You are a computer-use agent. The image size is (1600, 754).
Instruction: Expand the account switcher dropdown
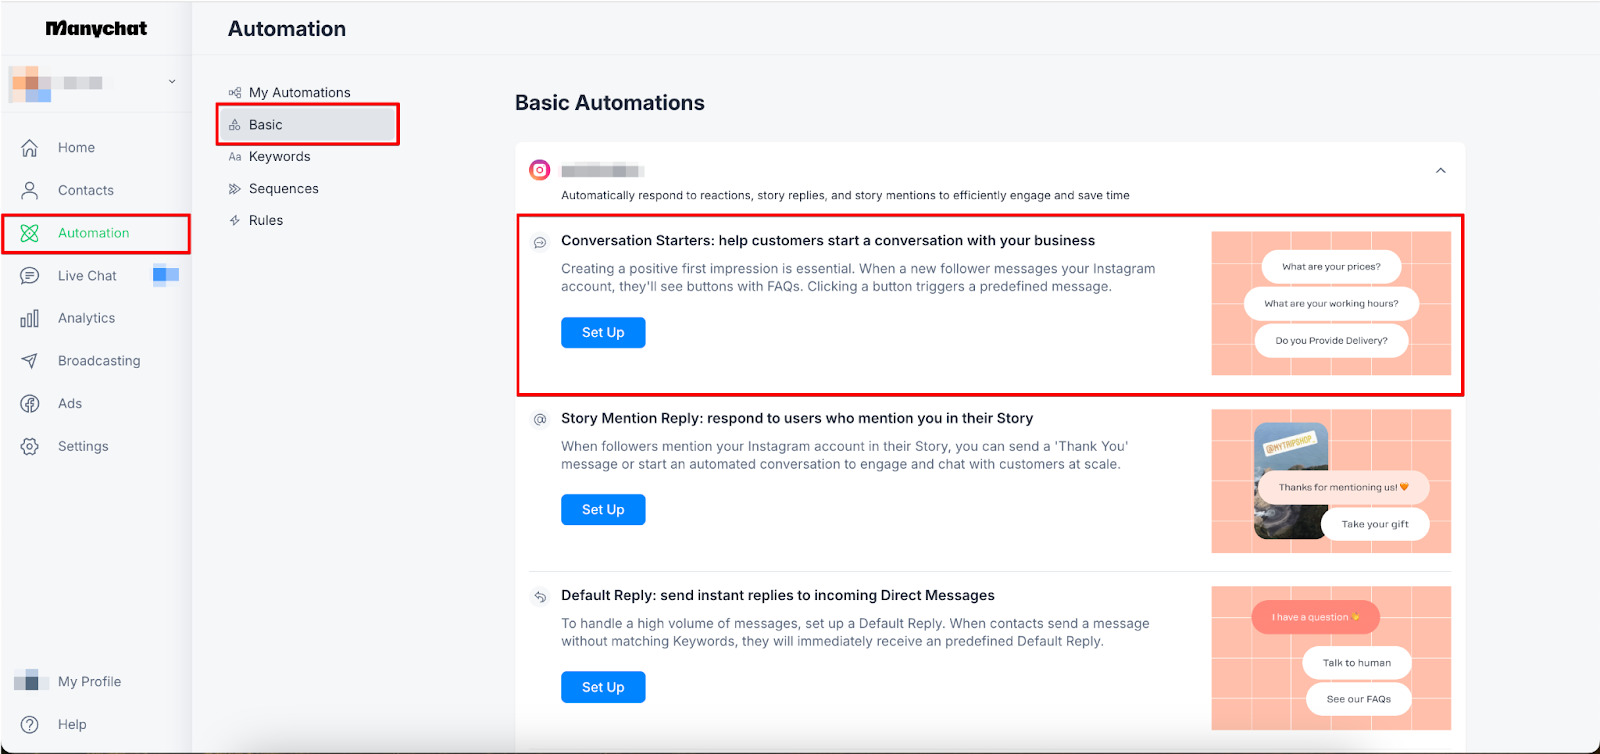click(x=172, y=82)
